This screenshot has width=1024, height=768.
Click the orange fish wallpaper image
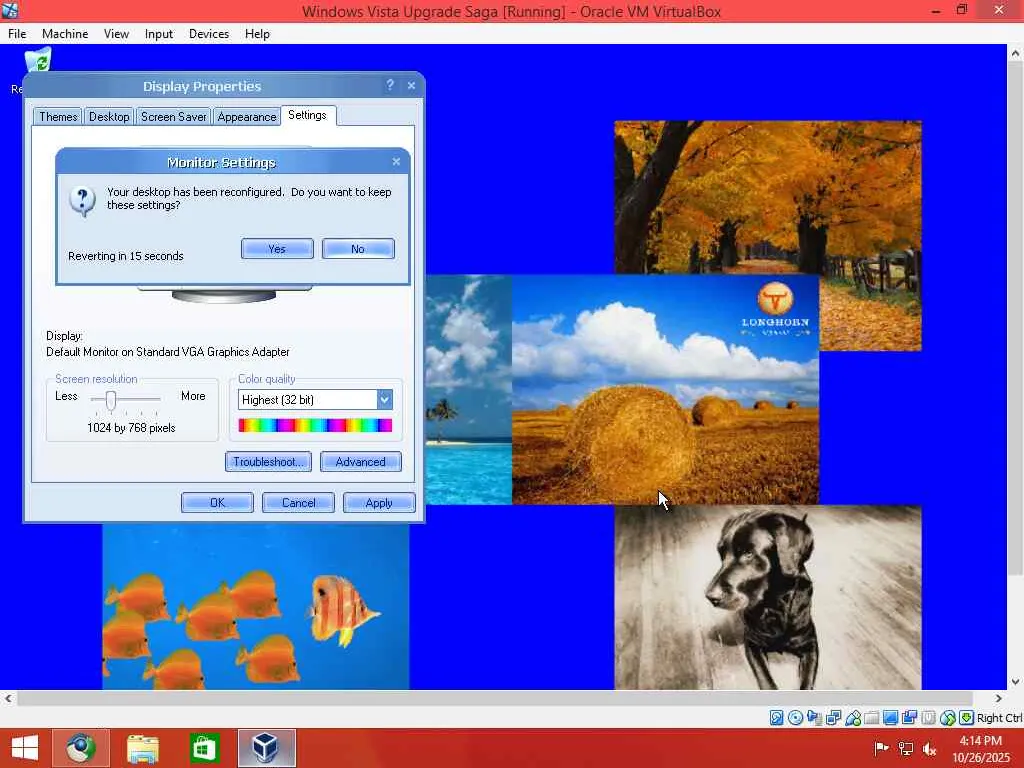[256, 606]
